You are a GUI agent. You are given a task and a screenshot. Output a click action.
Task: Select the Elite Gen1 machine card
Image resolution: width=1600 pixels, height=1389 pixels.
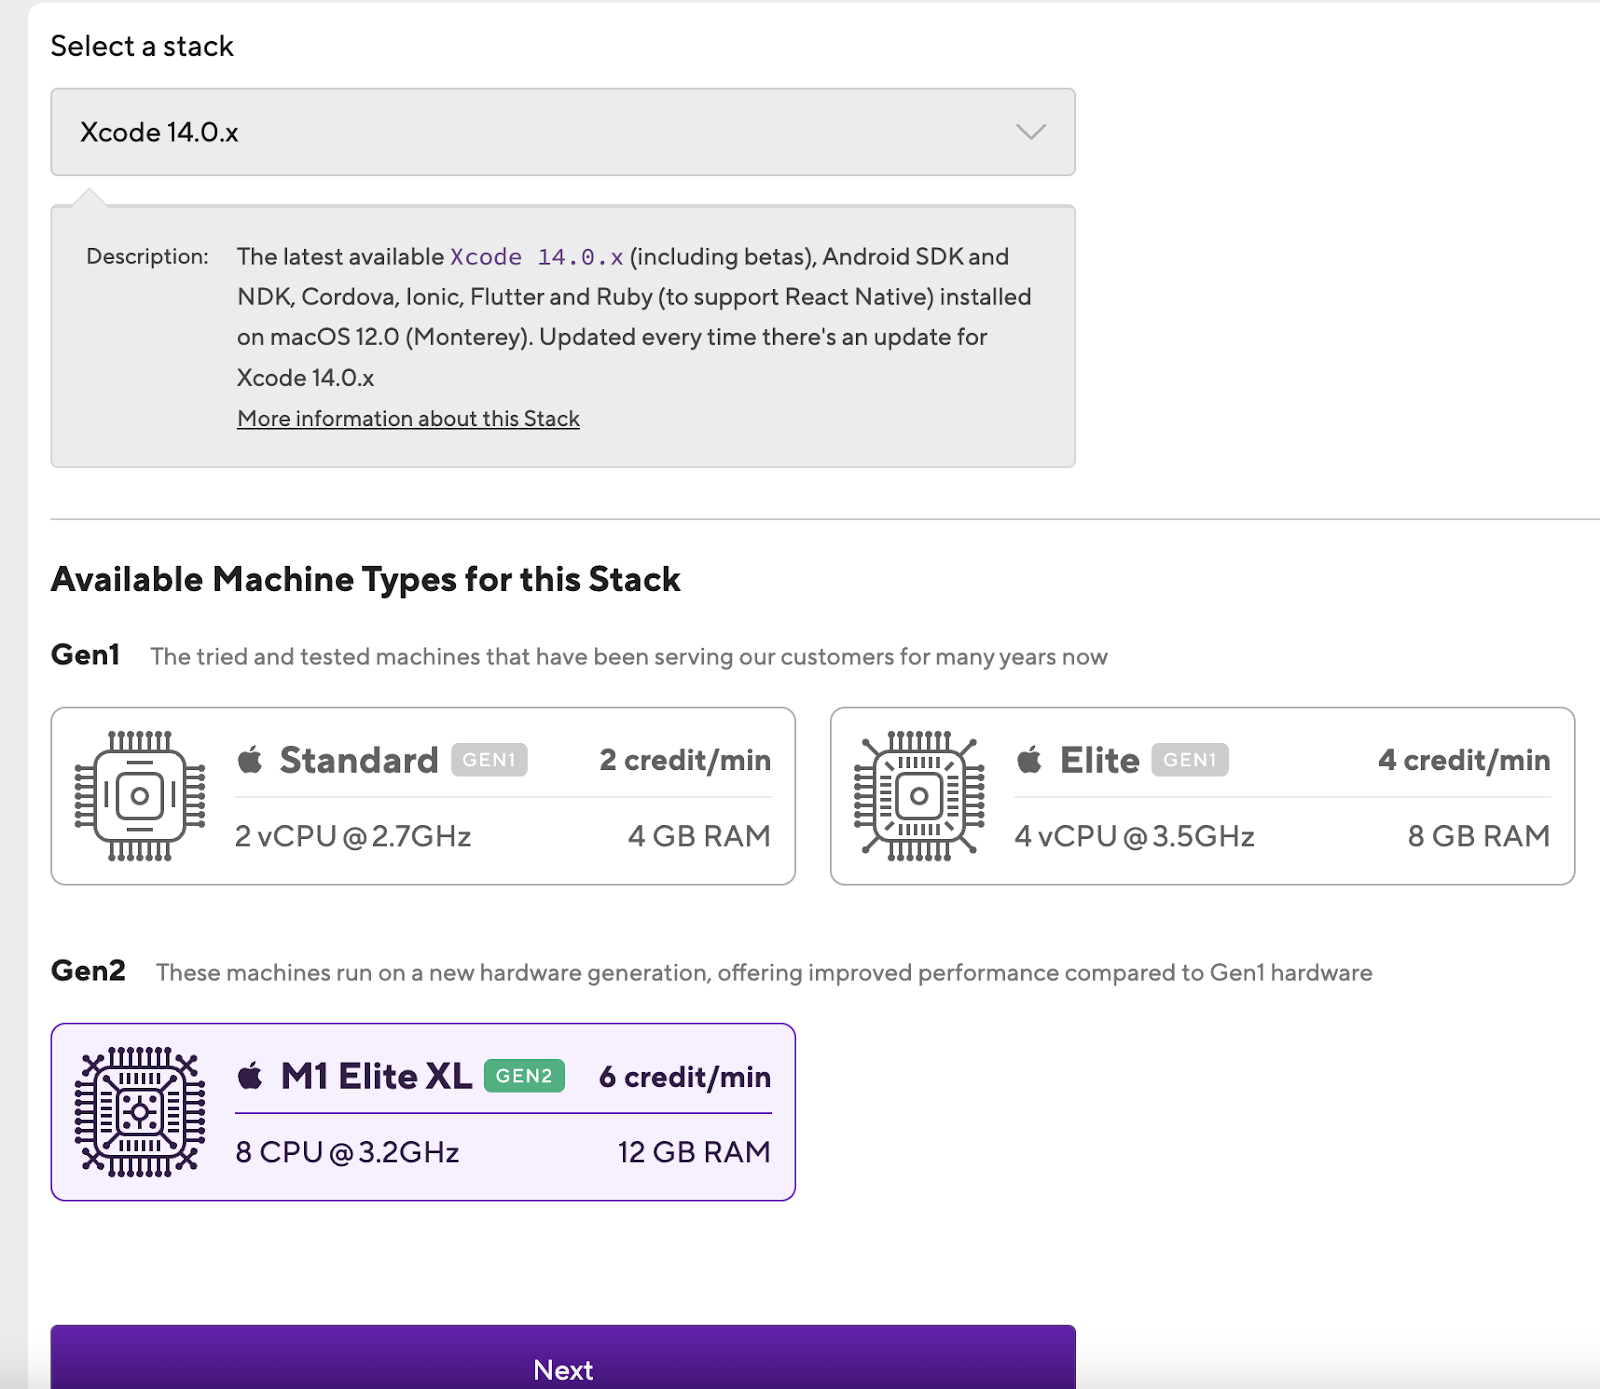[1202, 796]
